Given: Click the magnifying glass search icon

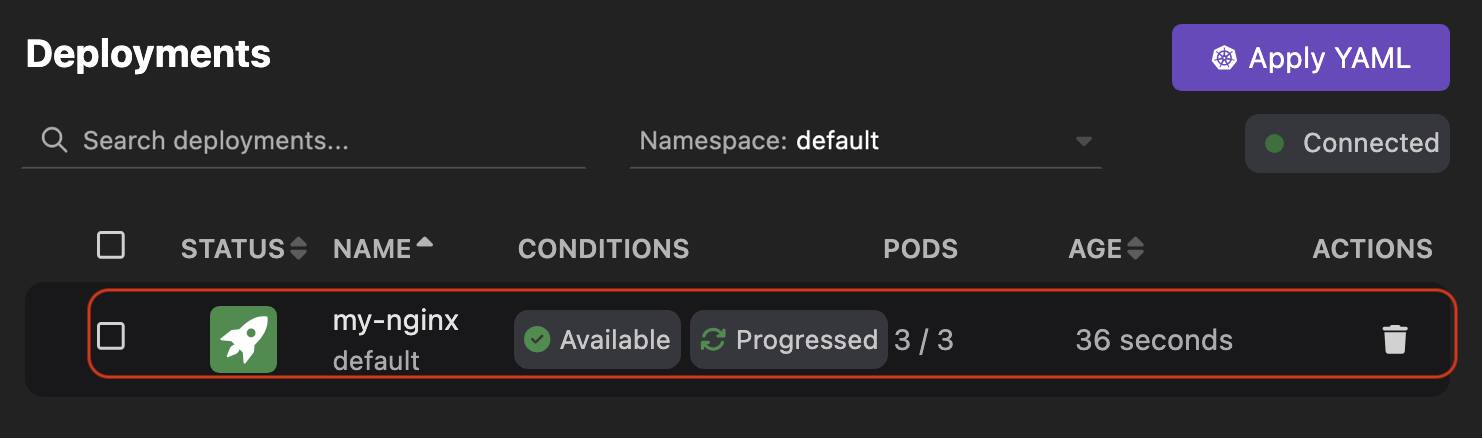Looking at the screenshot, I should point(54,141).
